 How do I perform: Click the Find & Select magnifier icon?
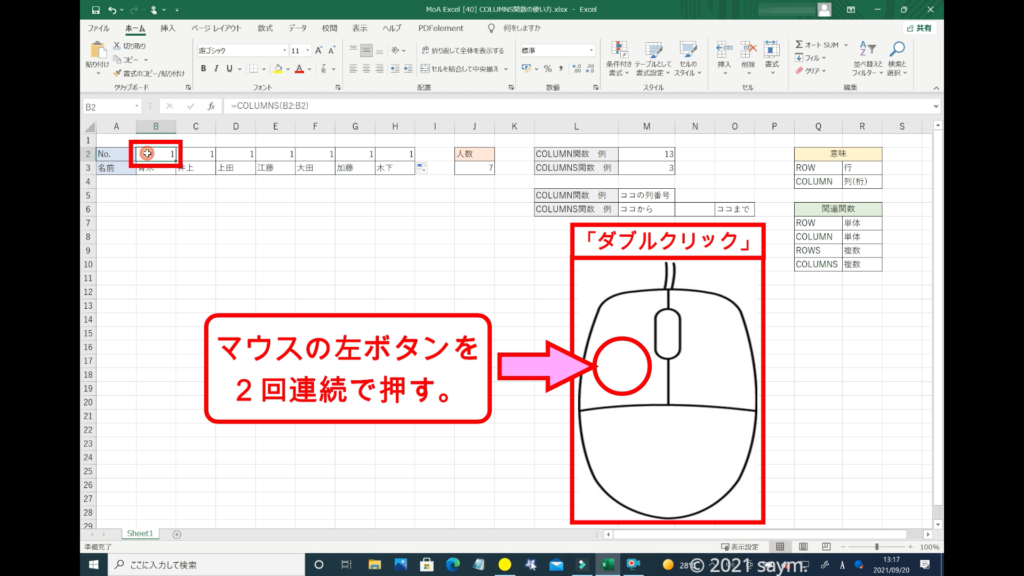[897, 50]
